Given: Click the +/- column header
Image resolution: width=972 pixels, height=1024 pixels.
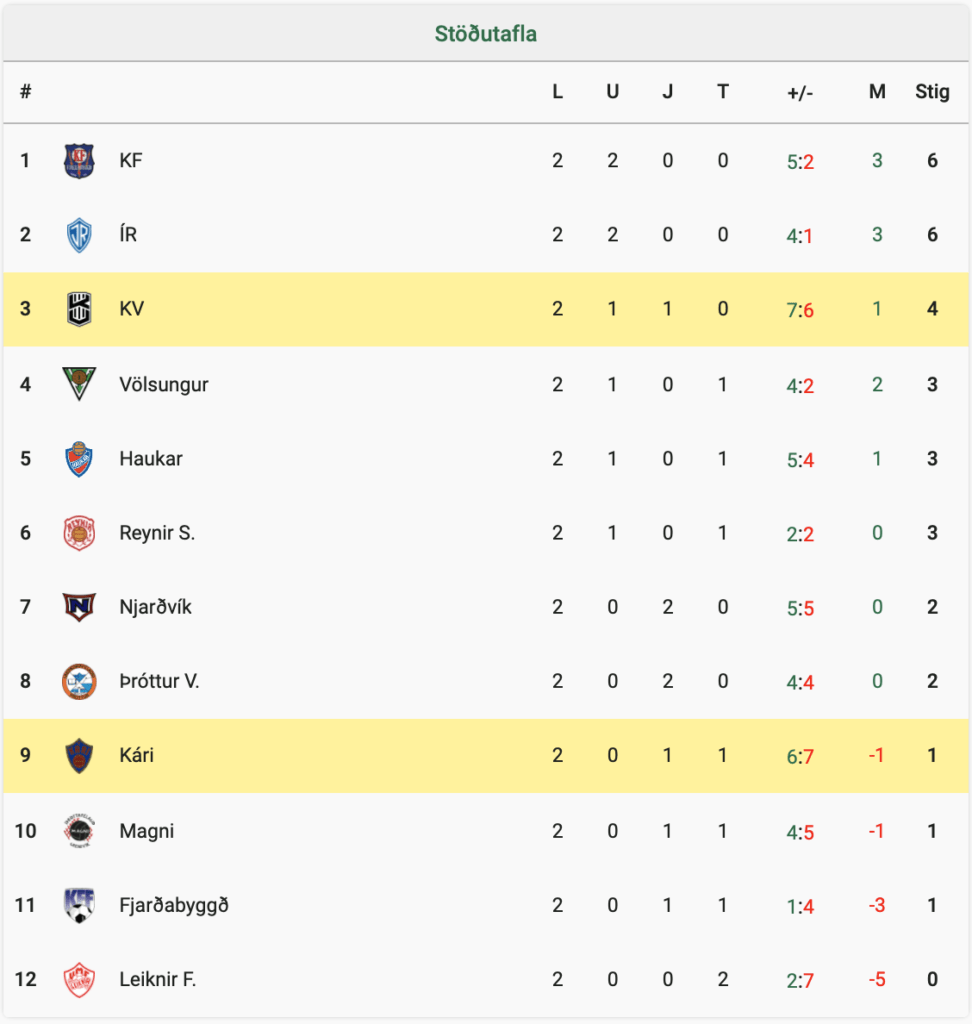Looking at the screenshot, I should [x=800, y=93].
